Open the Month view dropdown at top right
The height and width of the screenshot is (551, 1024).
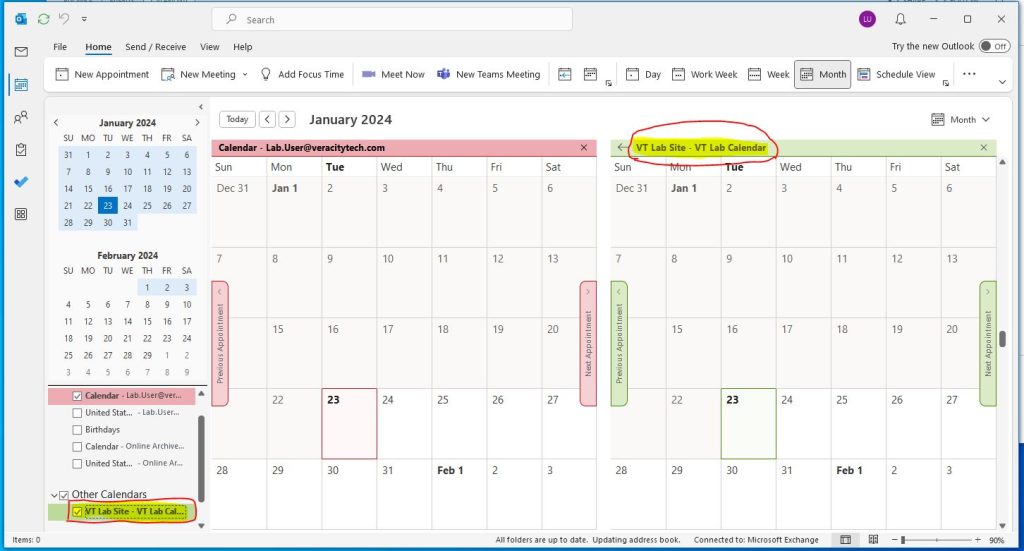click(x=960, y=120)
